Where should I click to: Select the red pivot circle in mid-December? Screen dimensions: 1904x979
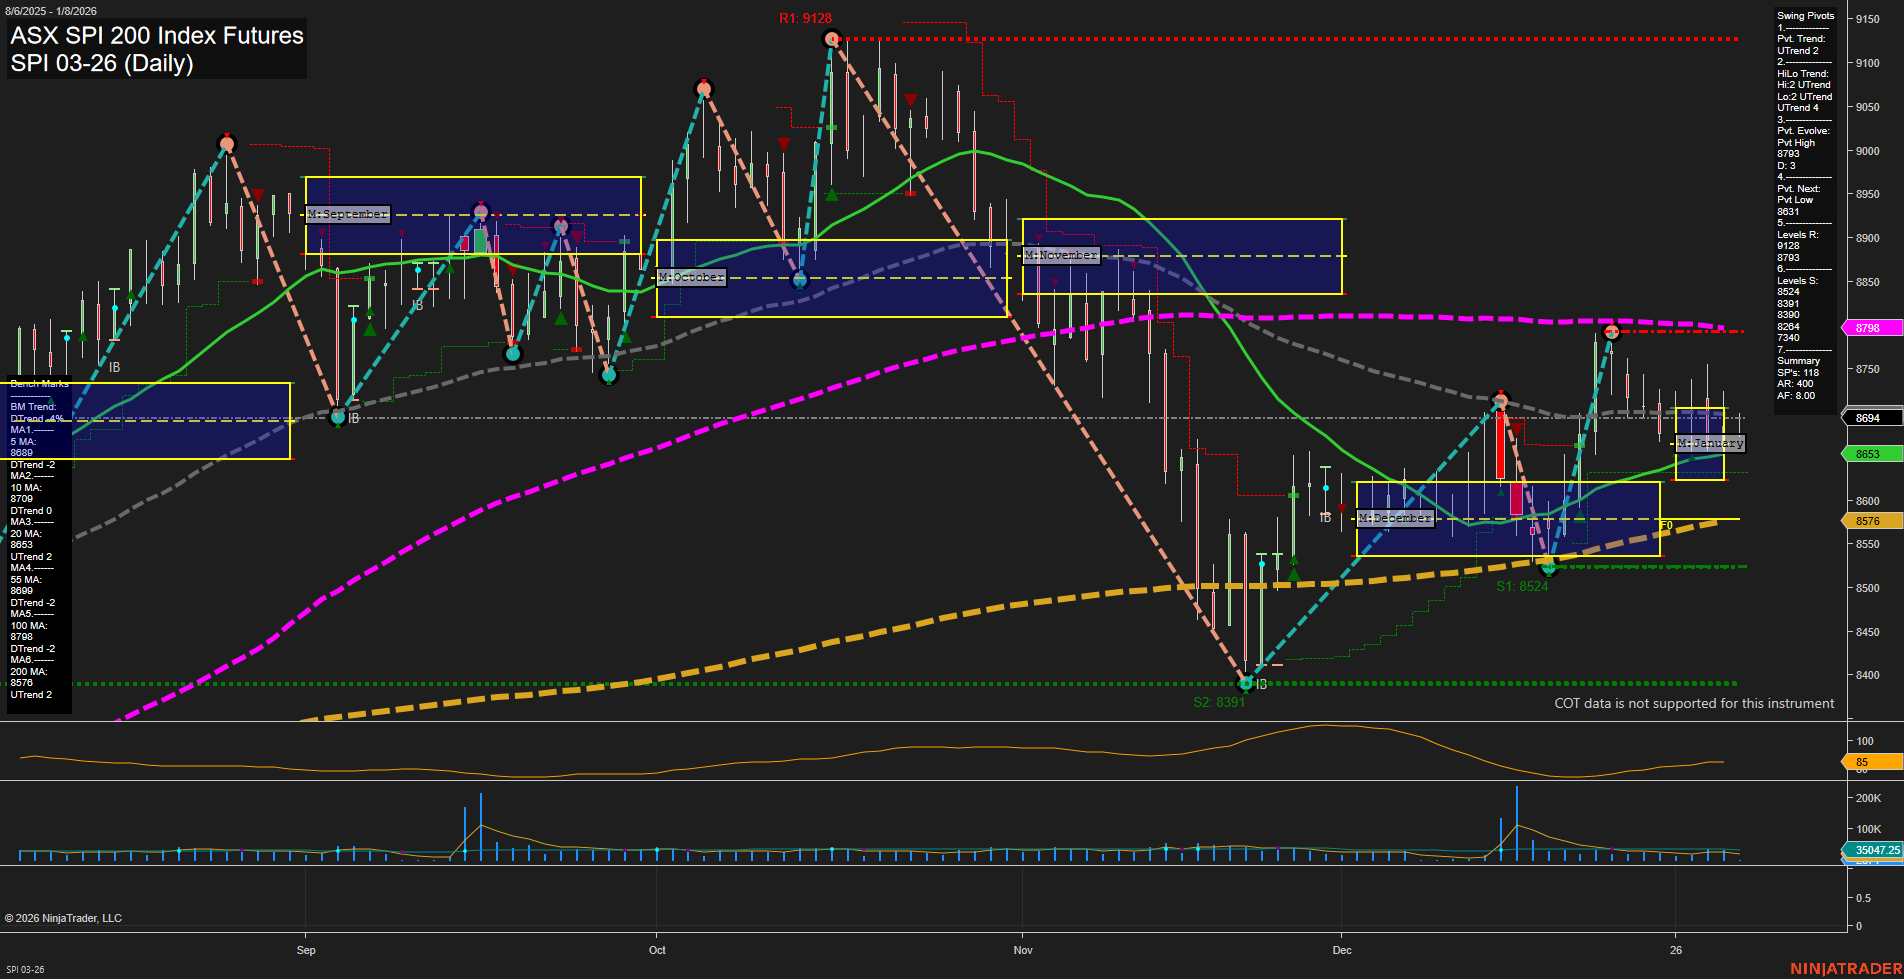click(x=1502, y=398)
